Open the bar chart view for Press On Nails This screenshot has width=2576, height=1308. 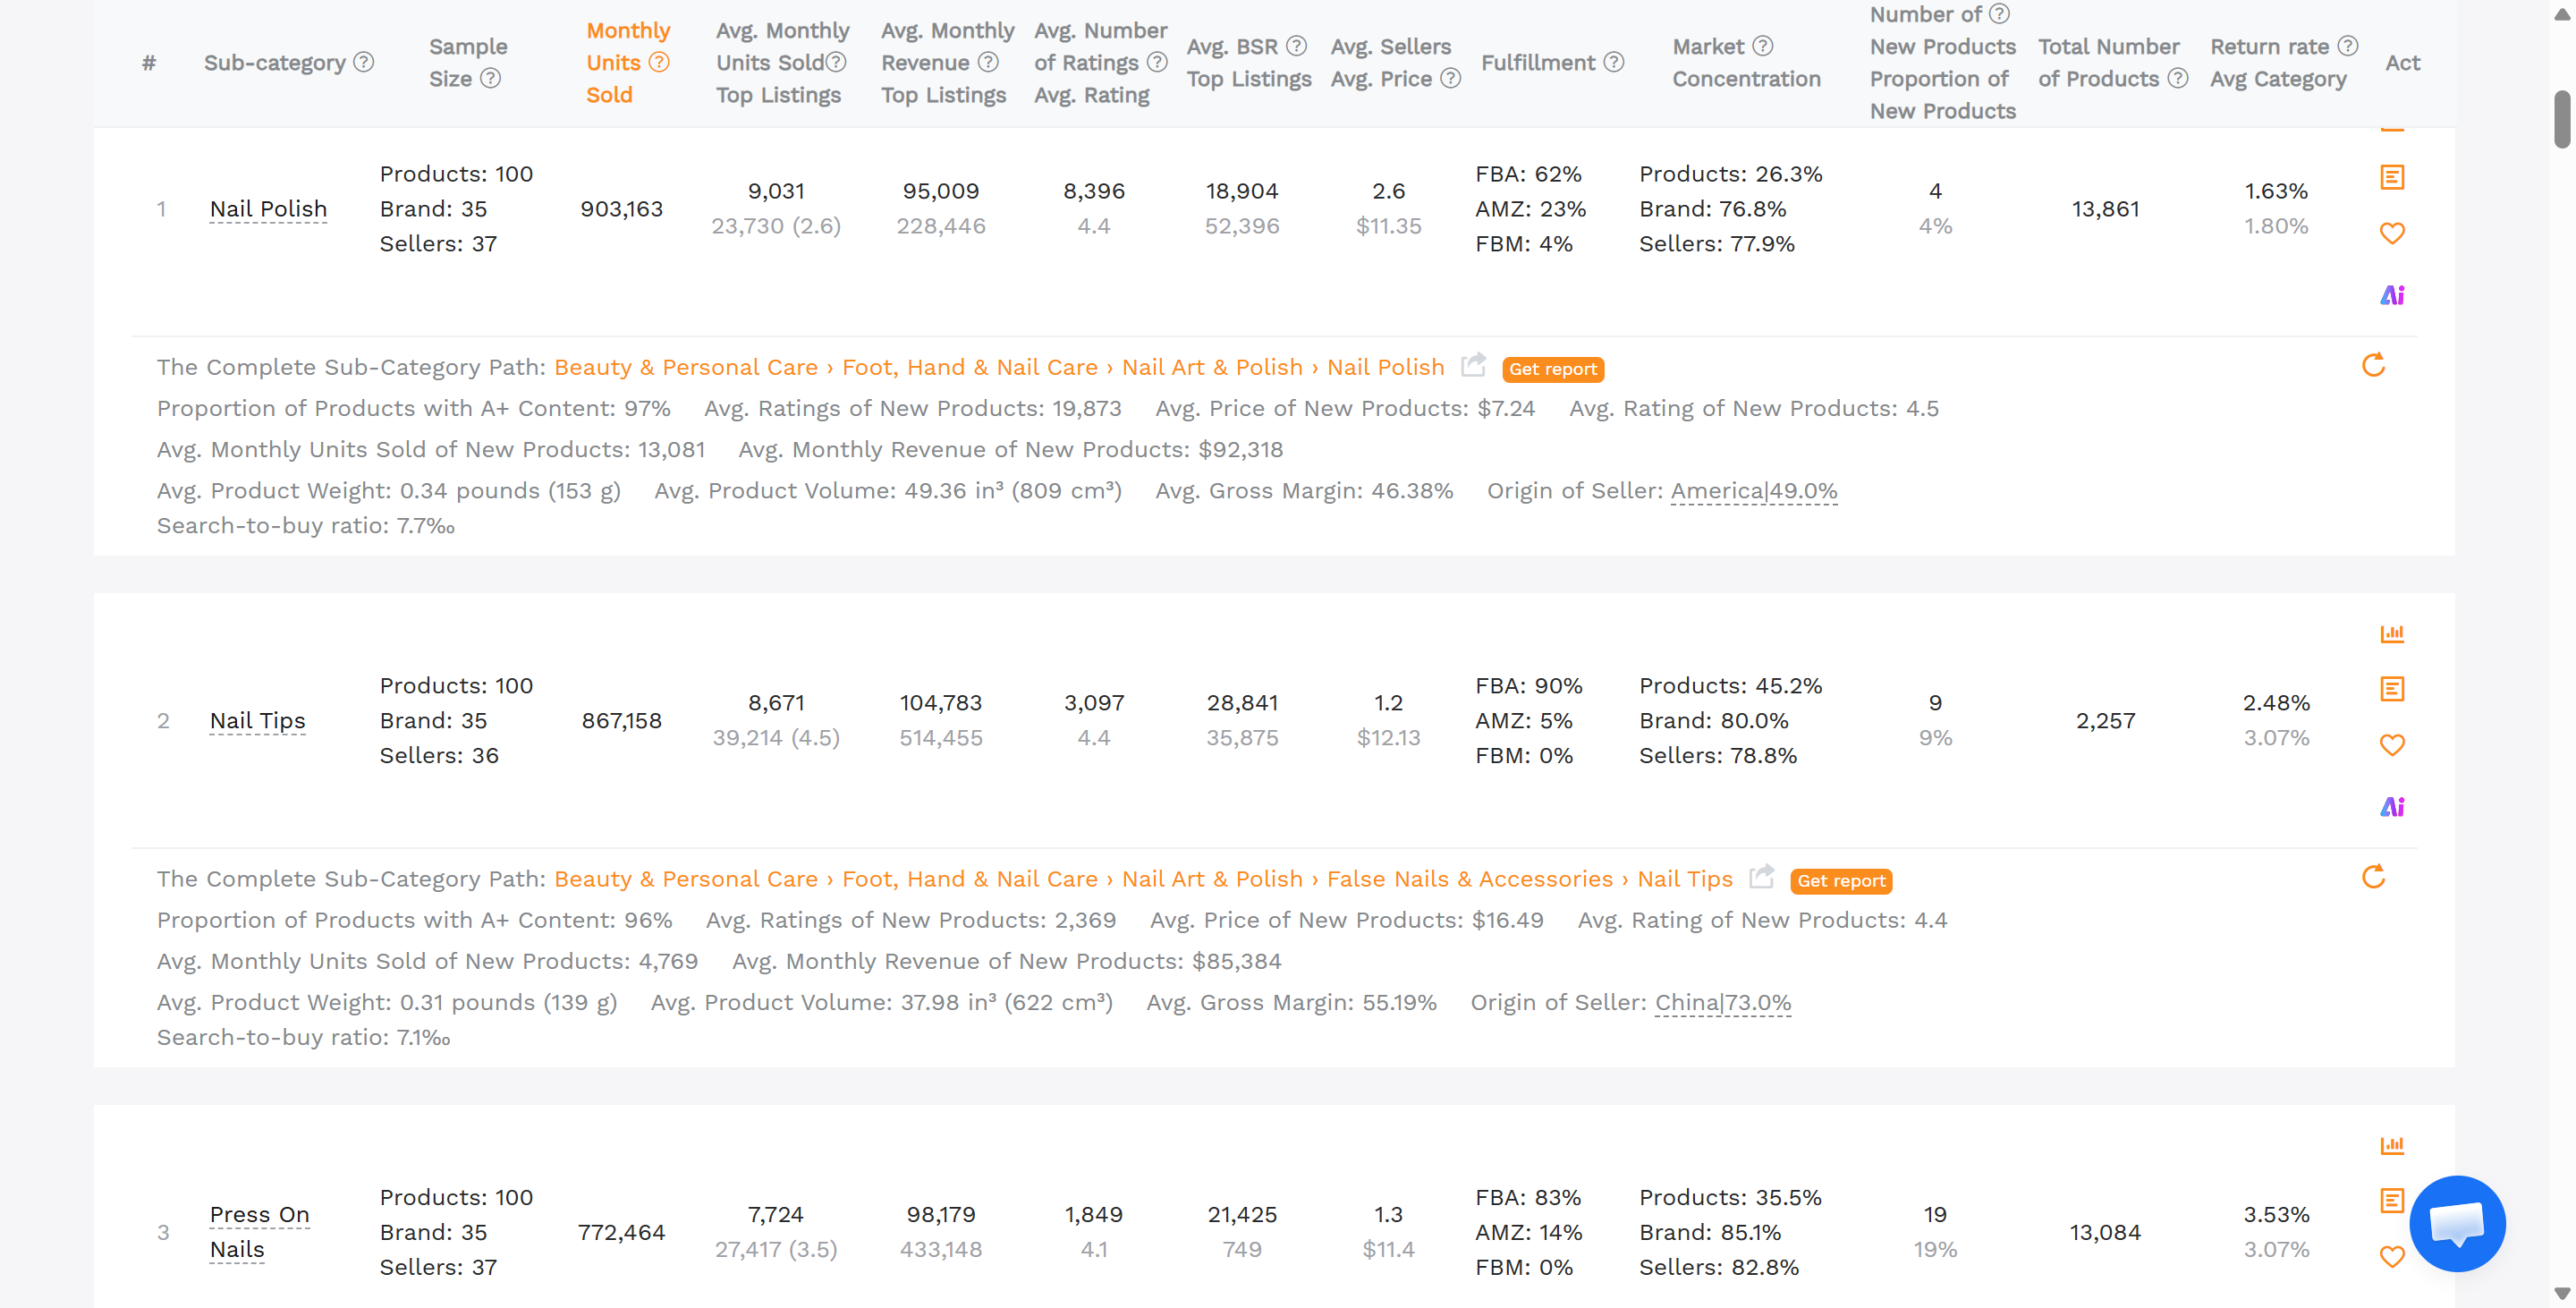tap(2393, 1145)
